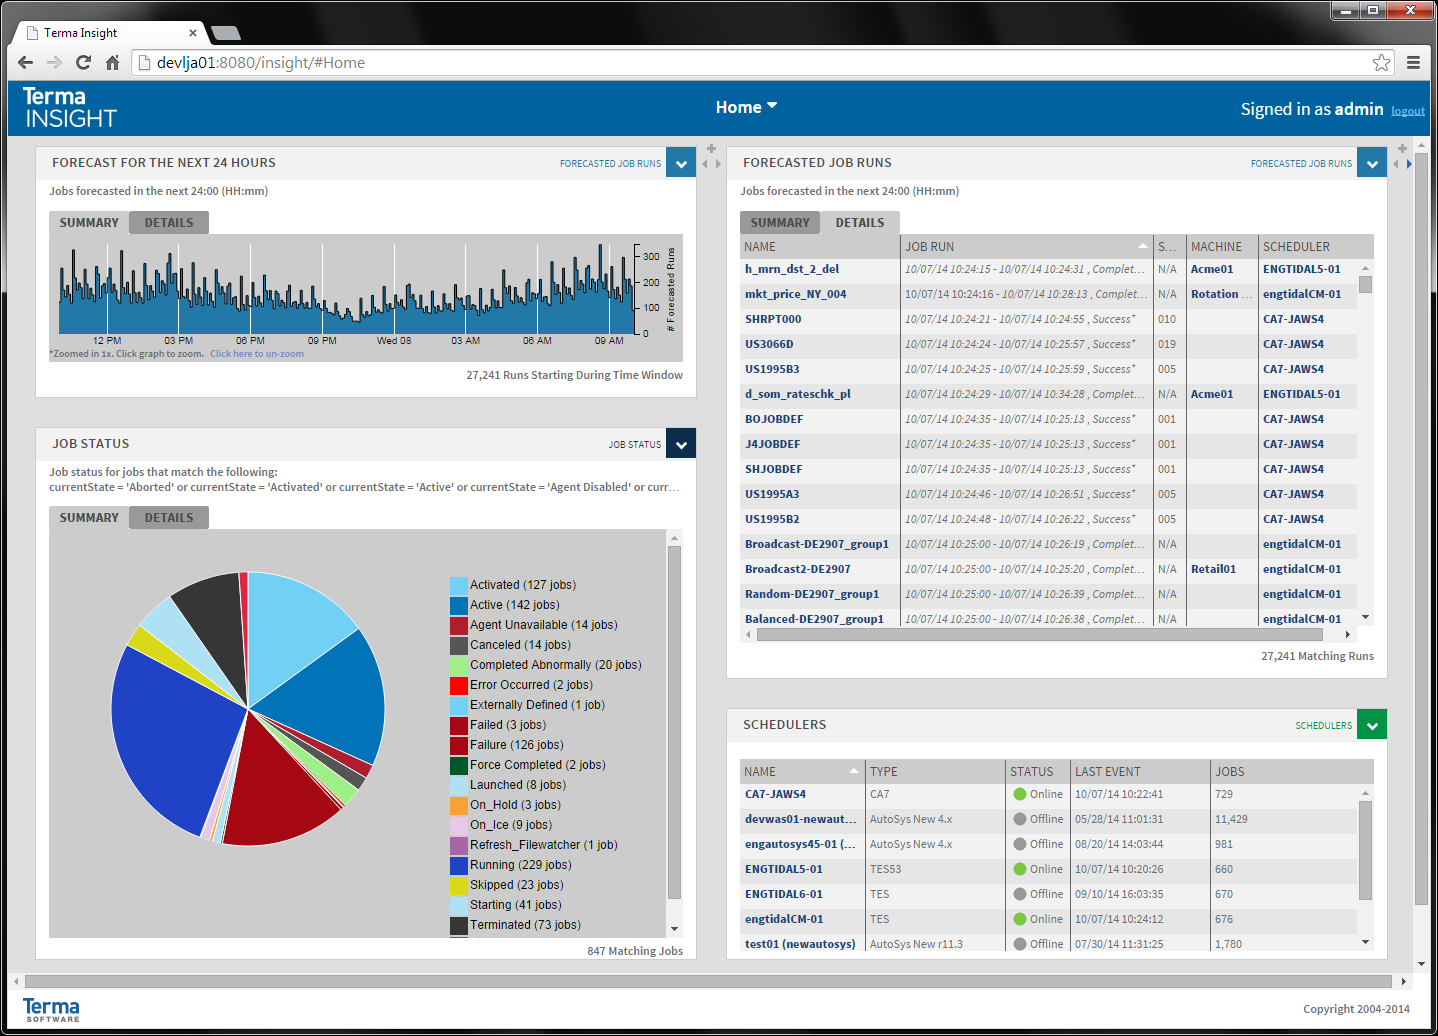Click the Activated legend color swatch
Screen dimensions: 1438x1036
click(x=459, y=585)
